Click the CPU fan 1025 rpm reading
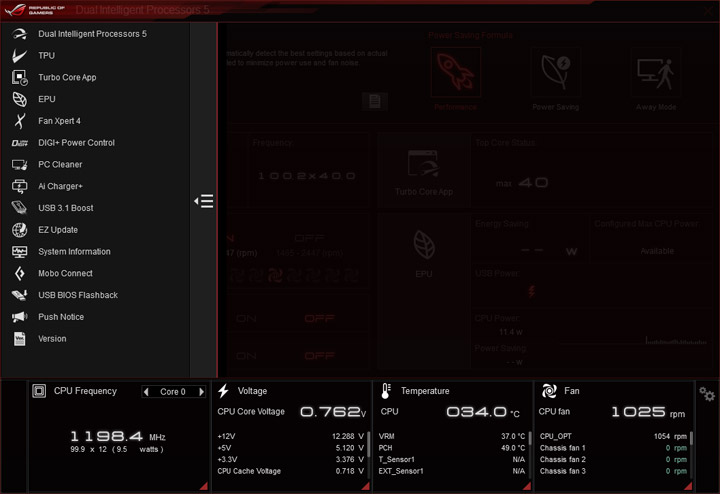Screen dimensions: 720x494 pos(648,412)
